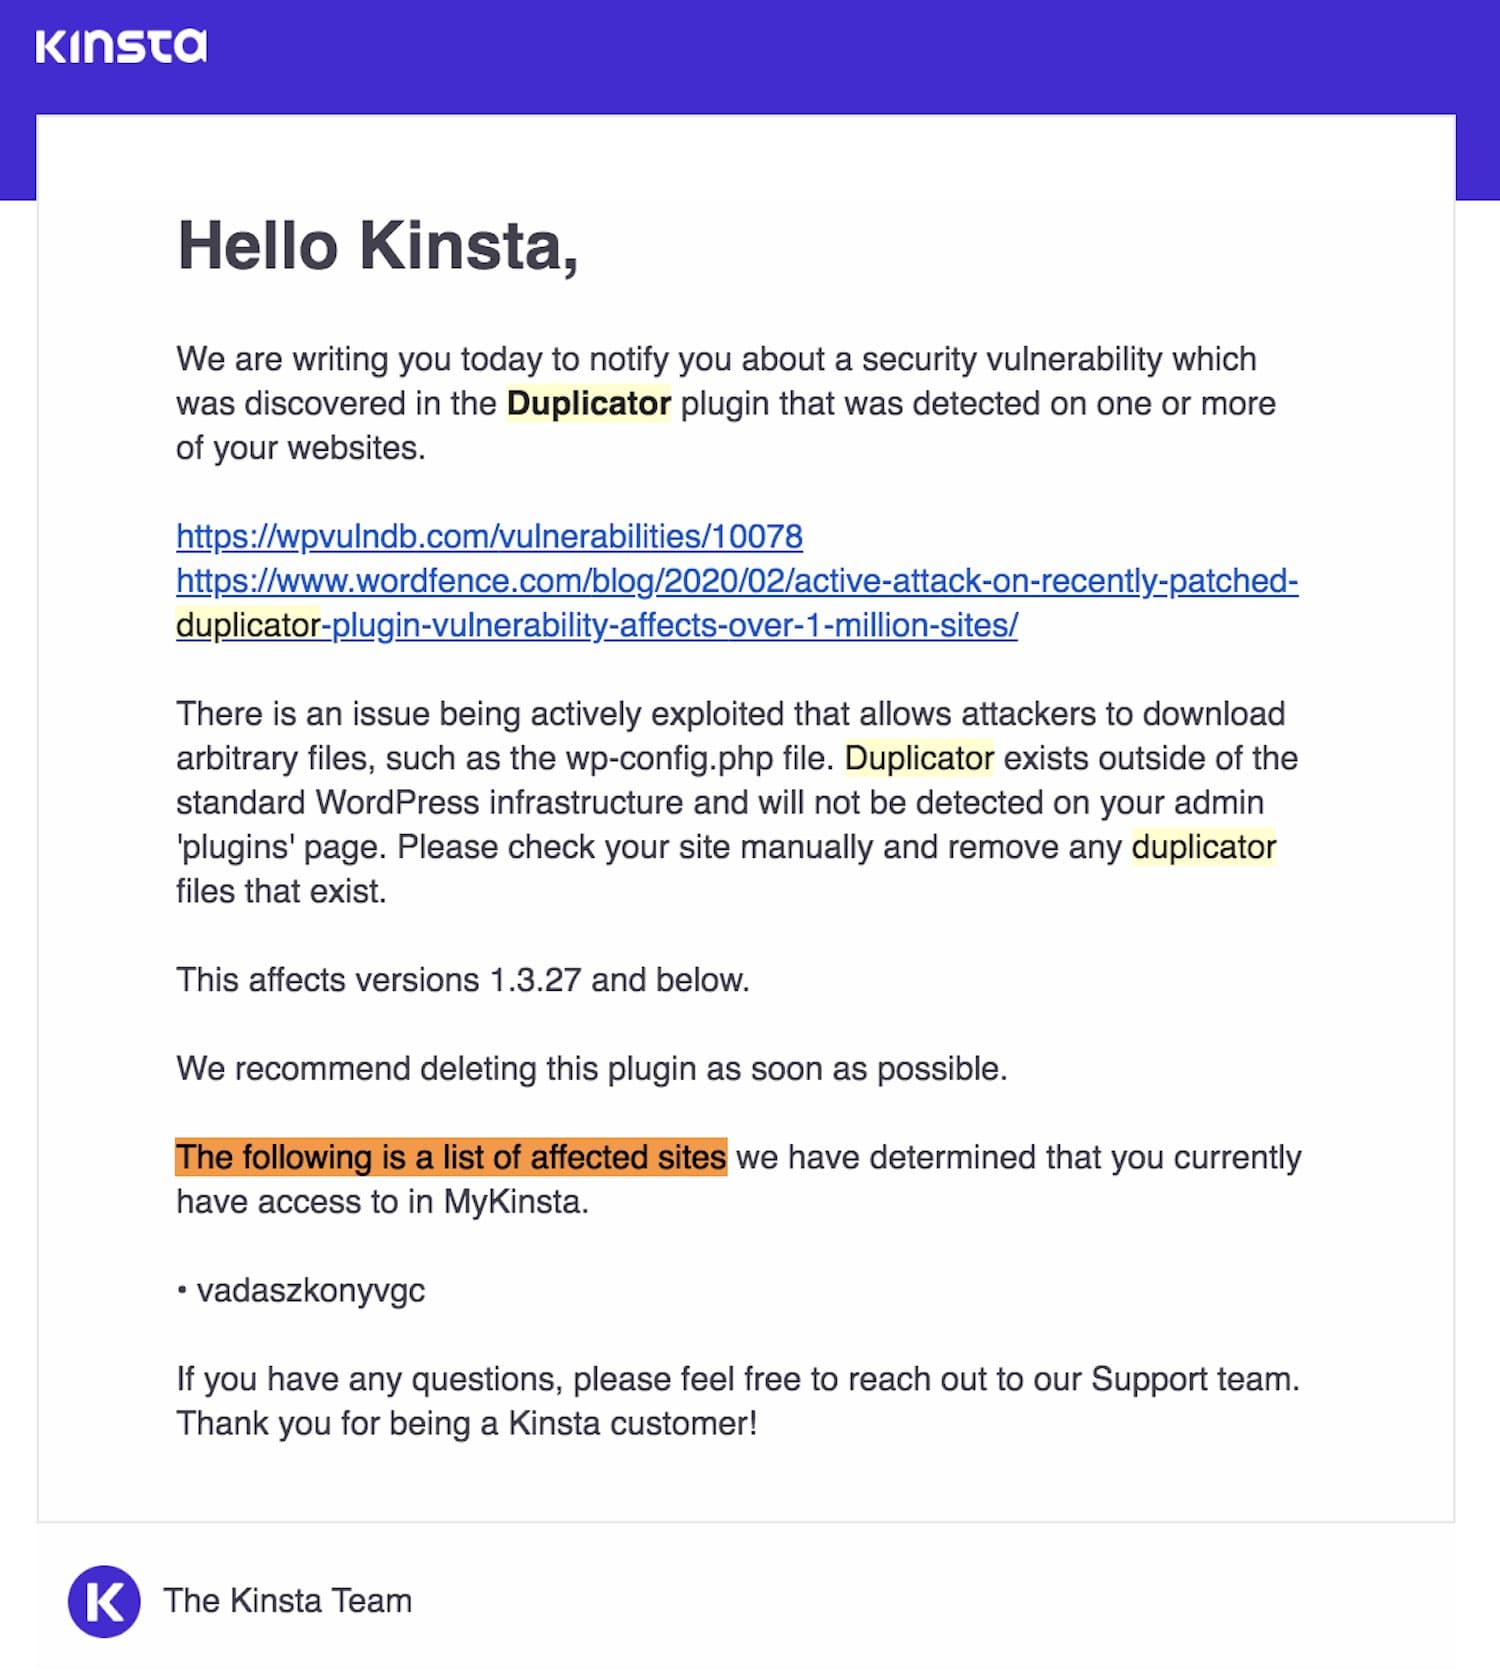1500x1680 pixels.
Task: Click the "wp-config.php" file name text
Action: pyautogui.click(x=669, y=759)
